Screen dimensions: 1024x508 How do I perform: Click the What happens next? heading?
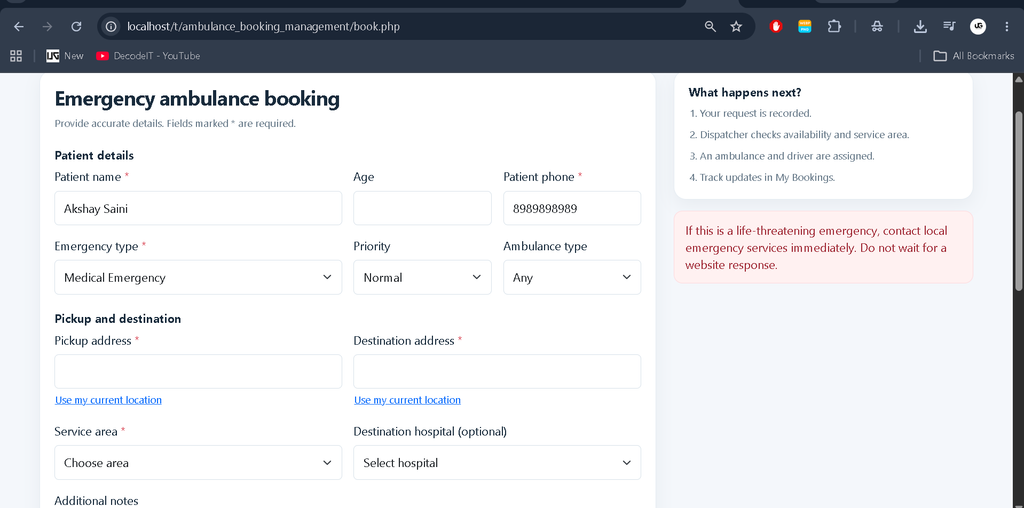click(745, 93)
